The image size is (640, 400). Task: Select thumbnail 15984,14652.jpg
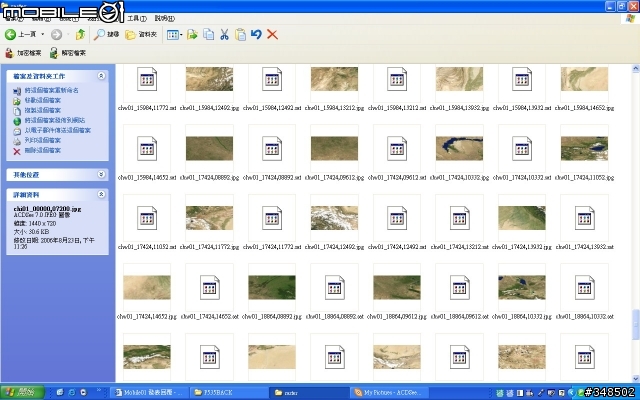[x=584, y=79]
